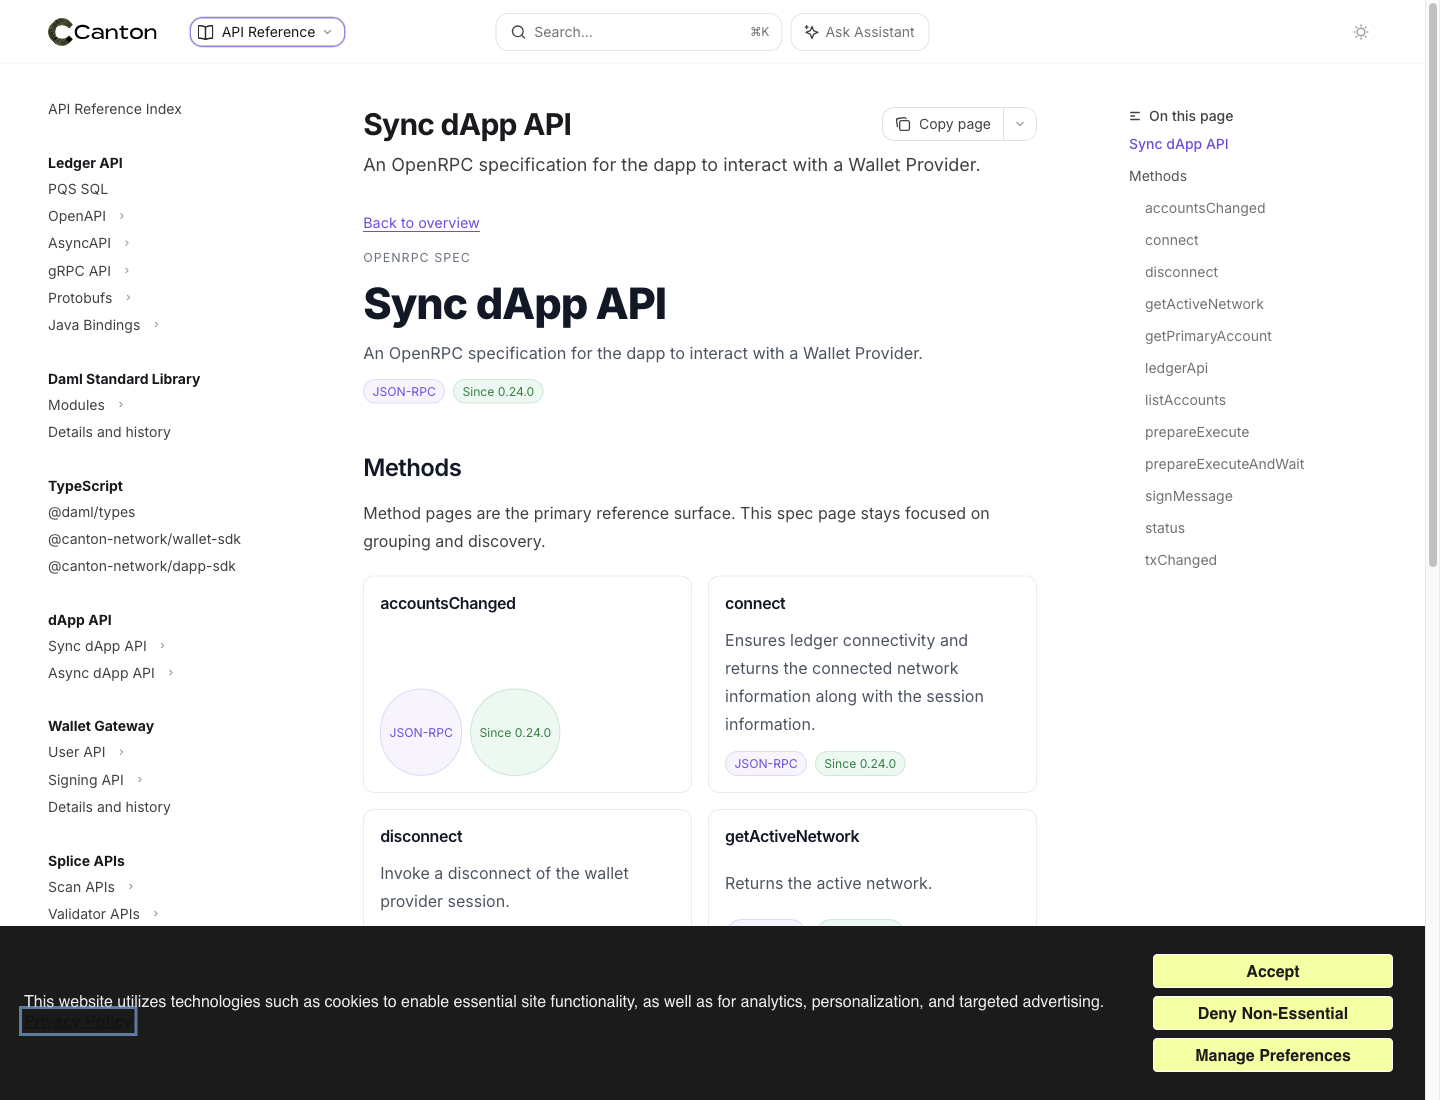This screenshot has width=1440, height=1100.
Task: Toggle the light/dark theme sun icon
Action: [x=1361, y=32]
